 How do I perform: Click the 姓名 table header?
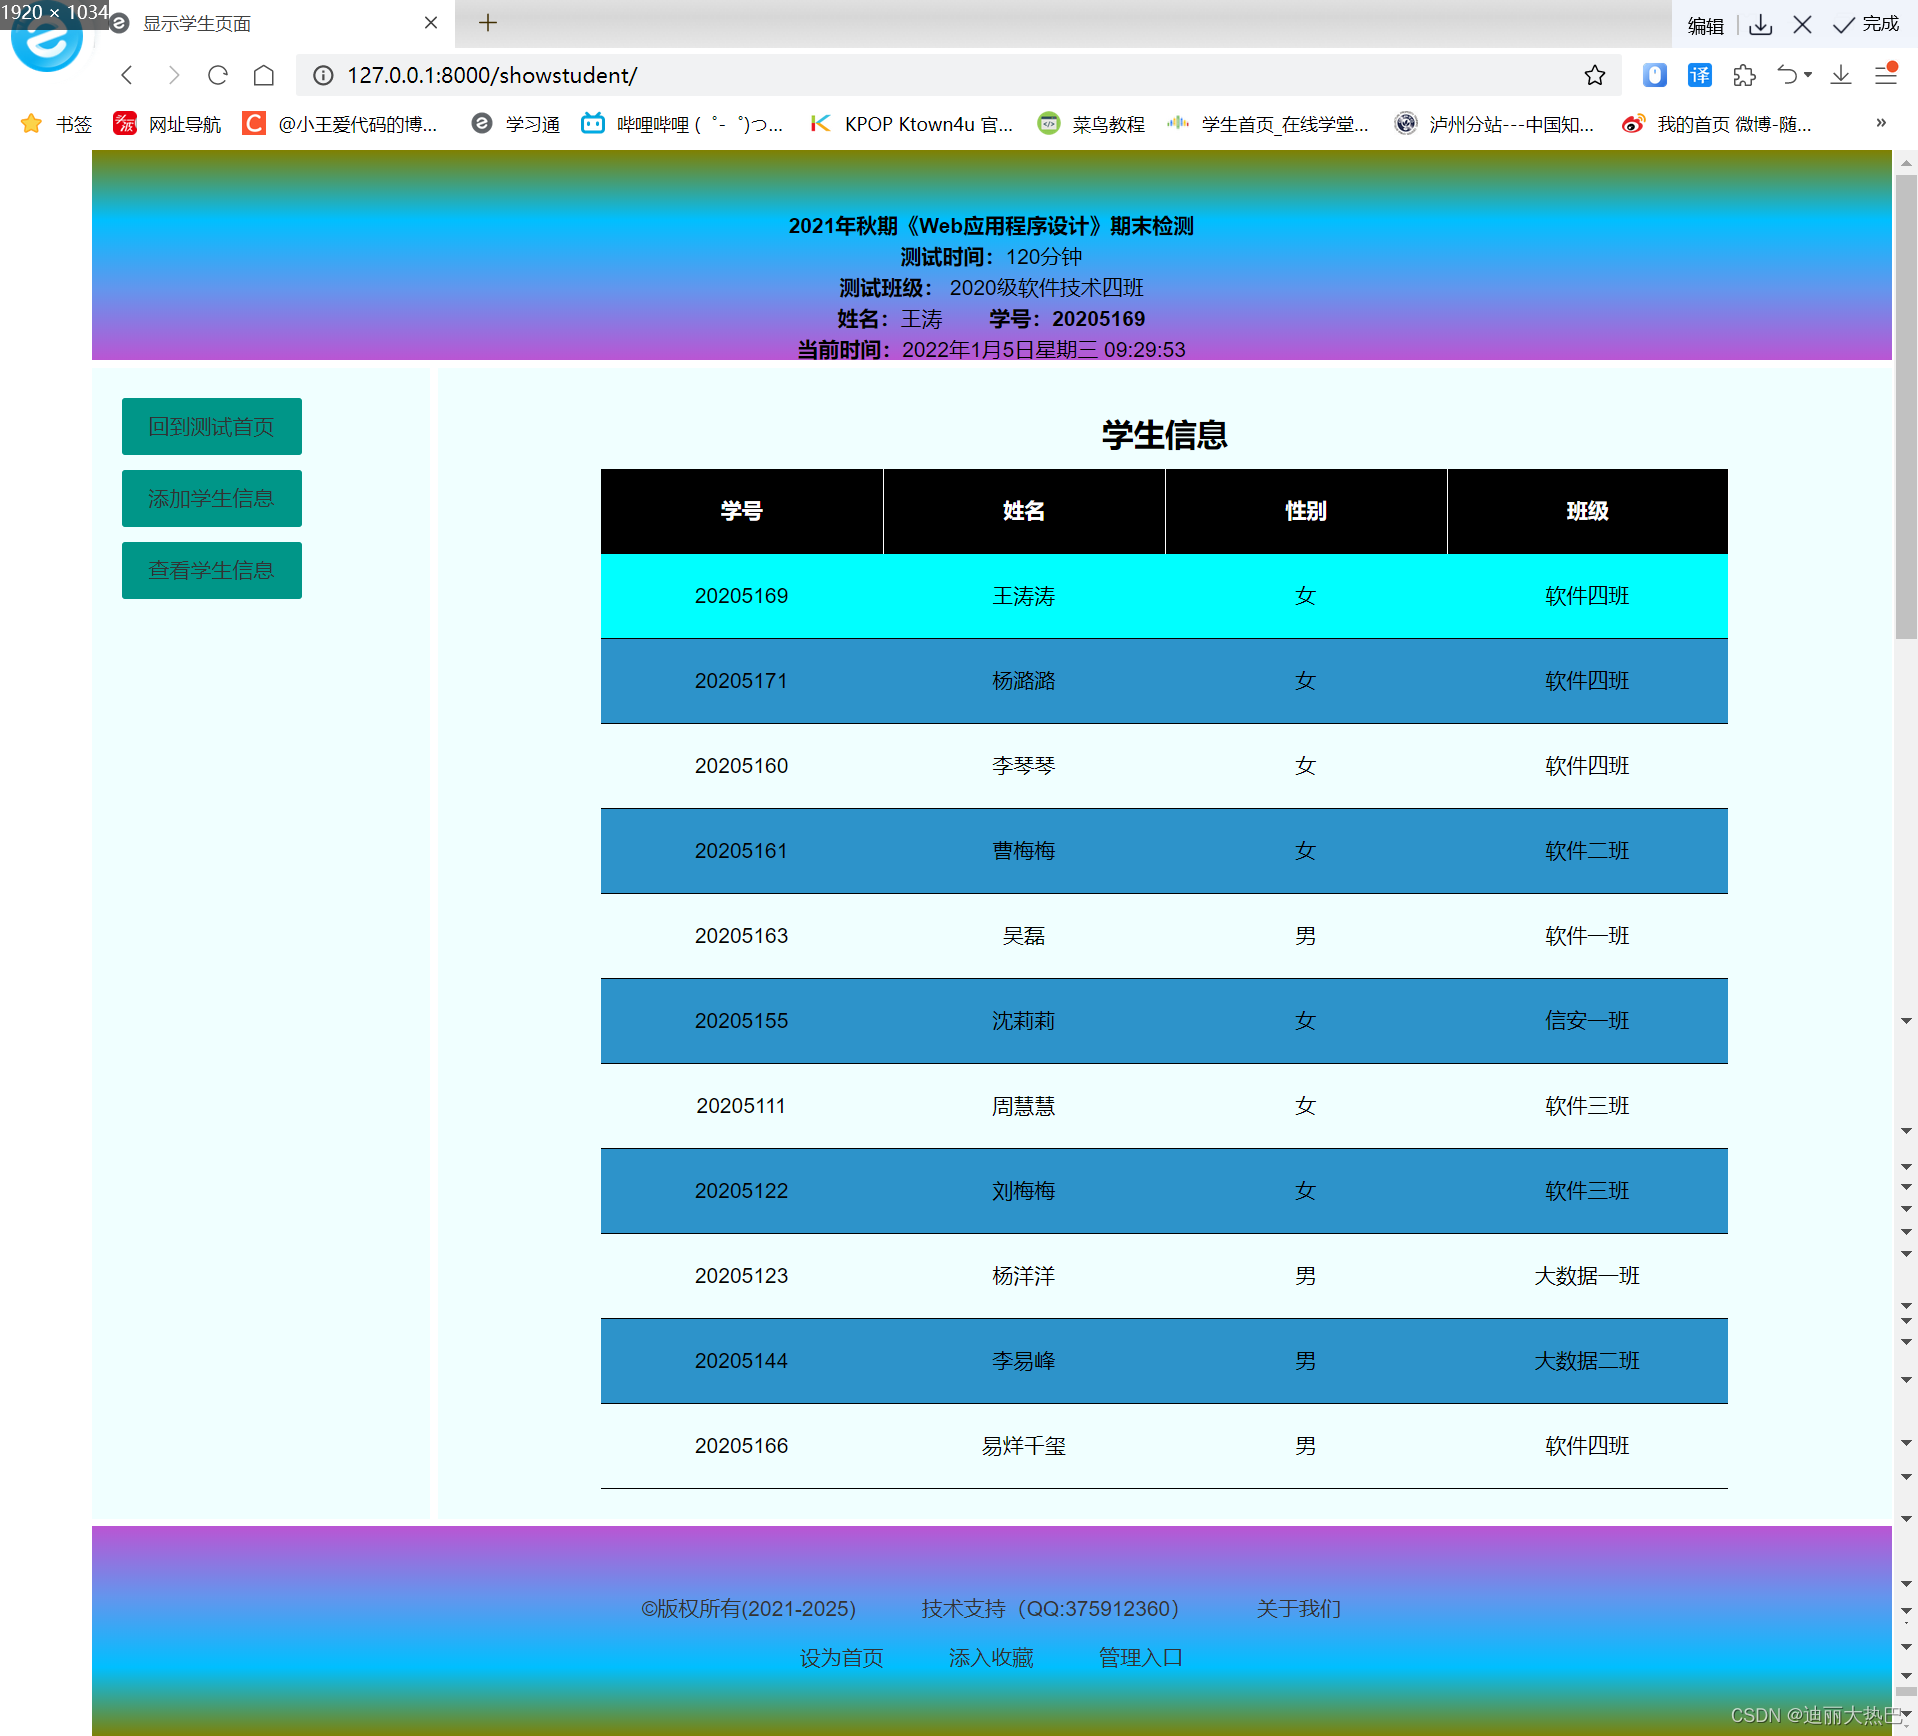click(x=1024, y=511)
